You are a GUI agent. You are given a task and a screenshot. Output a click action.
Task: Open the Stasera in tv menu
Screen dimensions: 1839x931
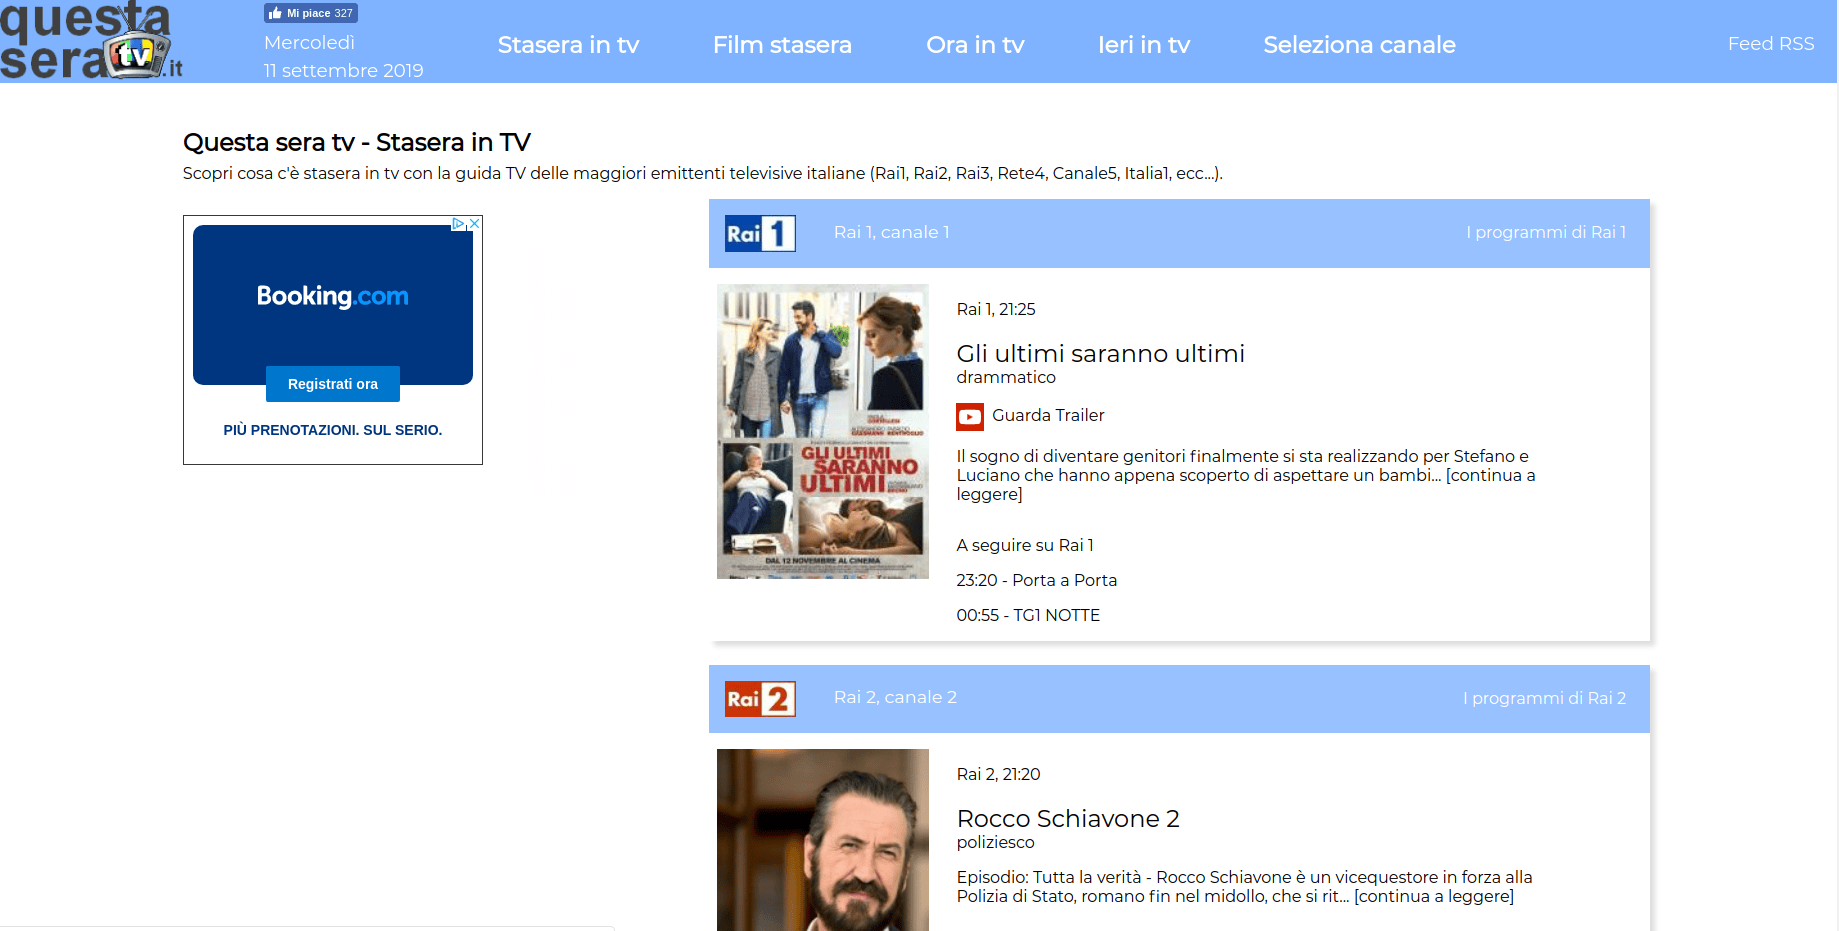click(x=568, y=45)
